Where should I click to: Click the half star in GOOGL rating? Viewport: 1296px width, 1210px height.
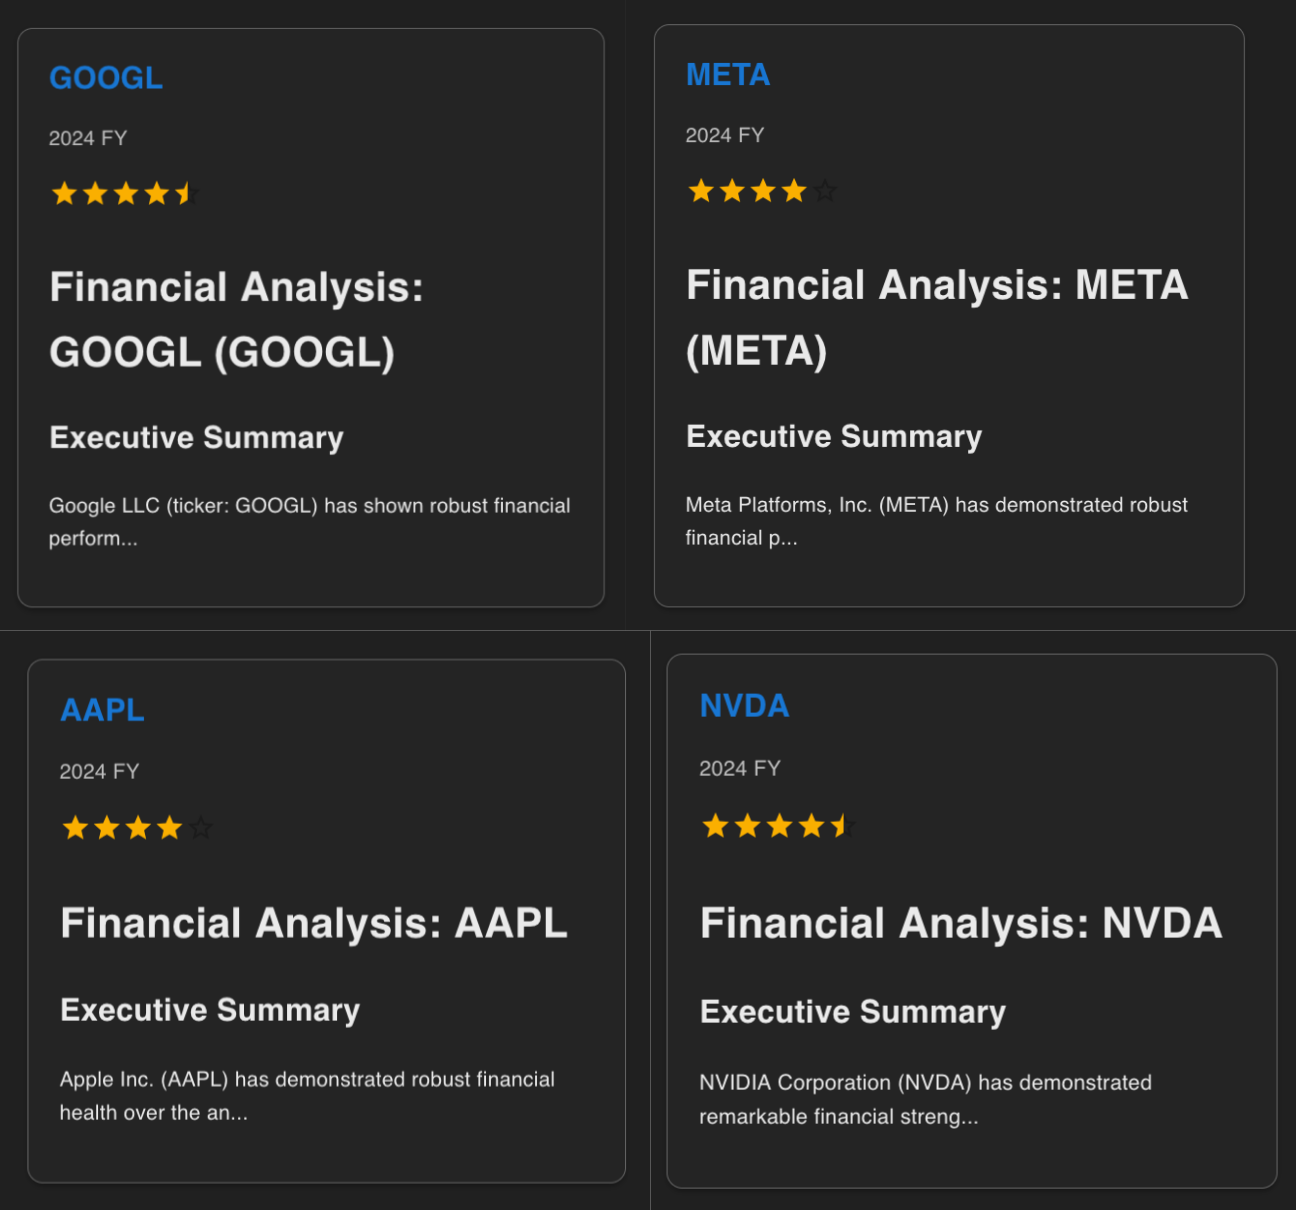coord(187,193)
